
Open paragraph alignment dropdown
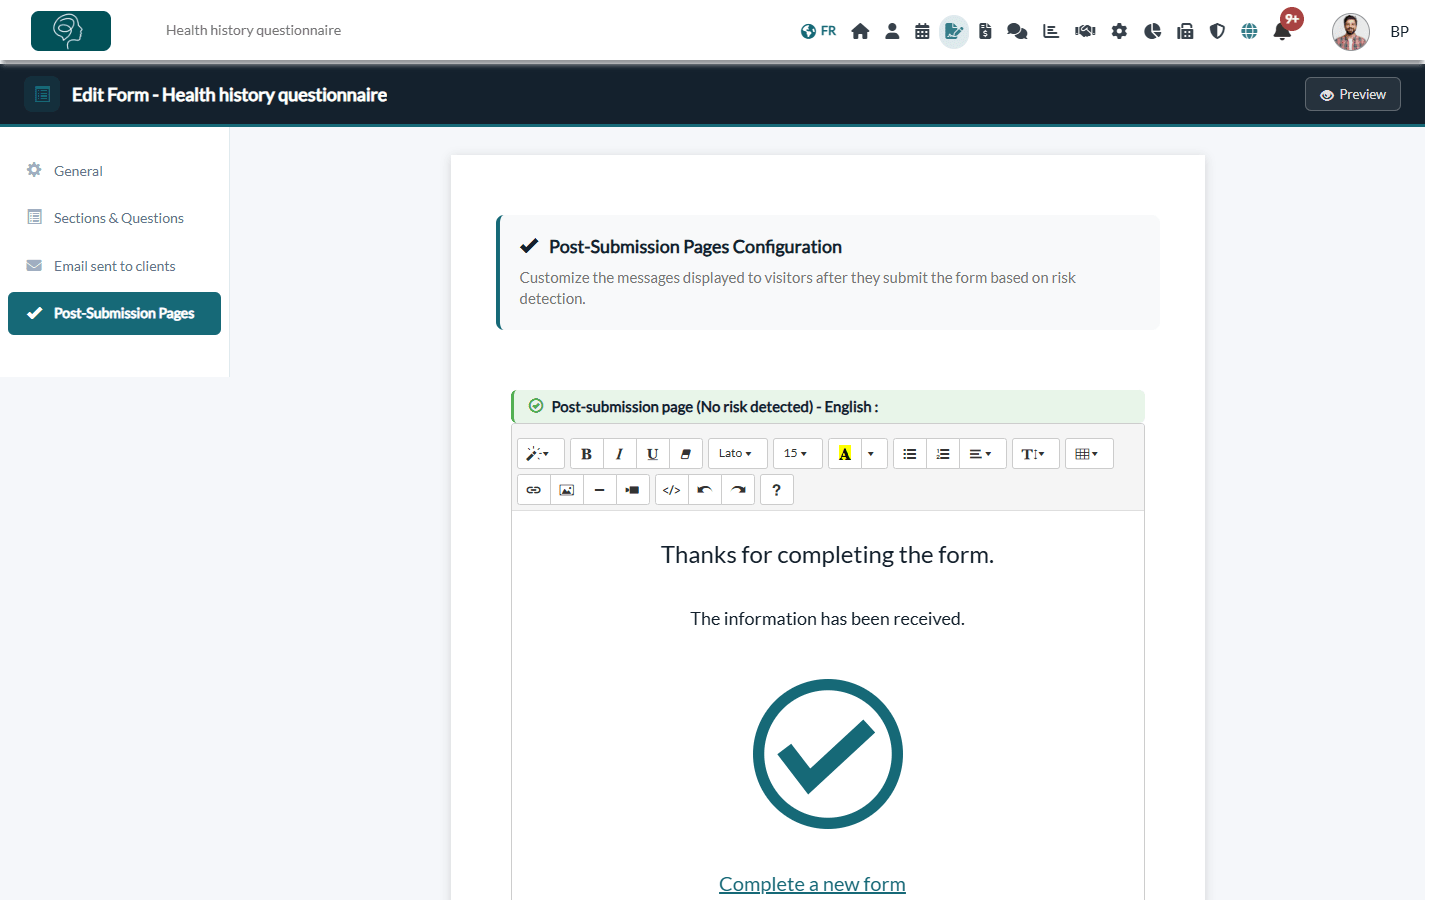(983, 454)
